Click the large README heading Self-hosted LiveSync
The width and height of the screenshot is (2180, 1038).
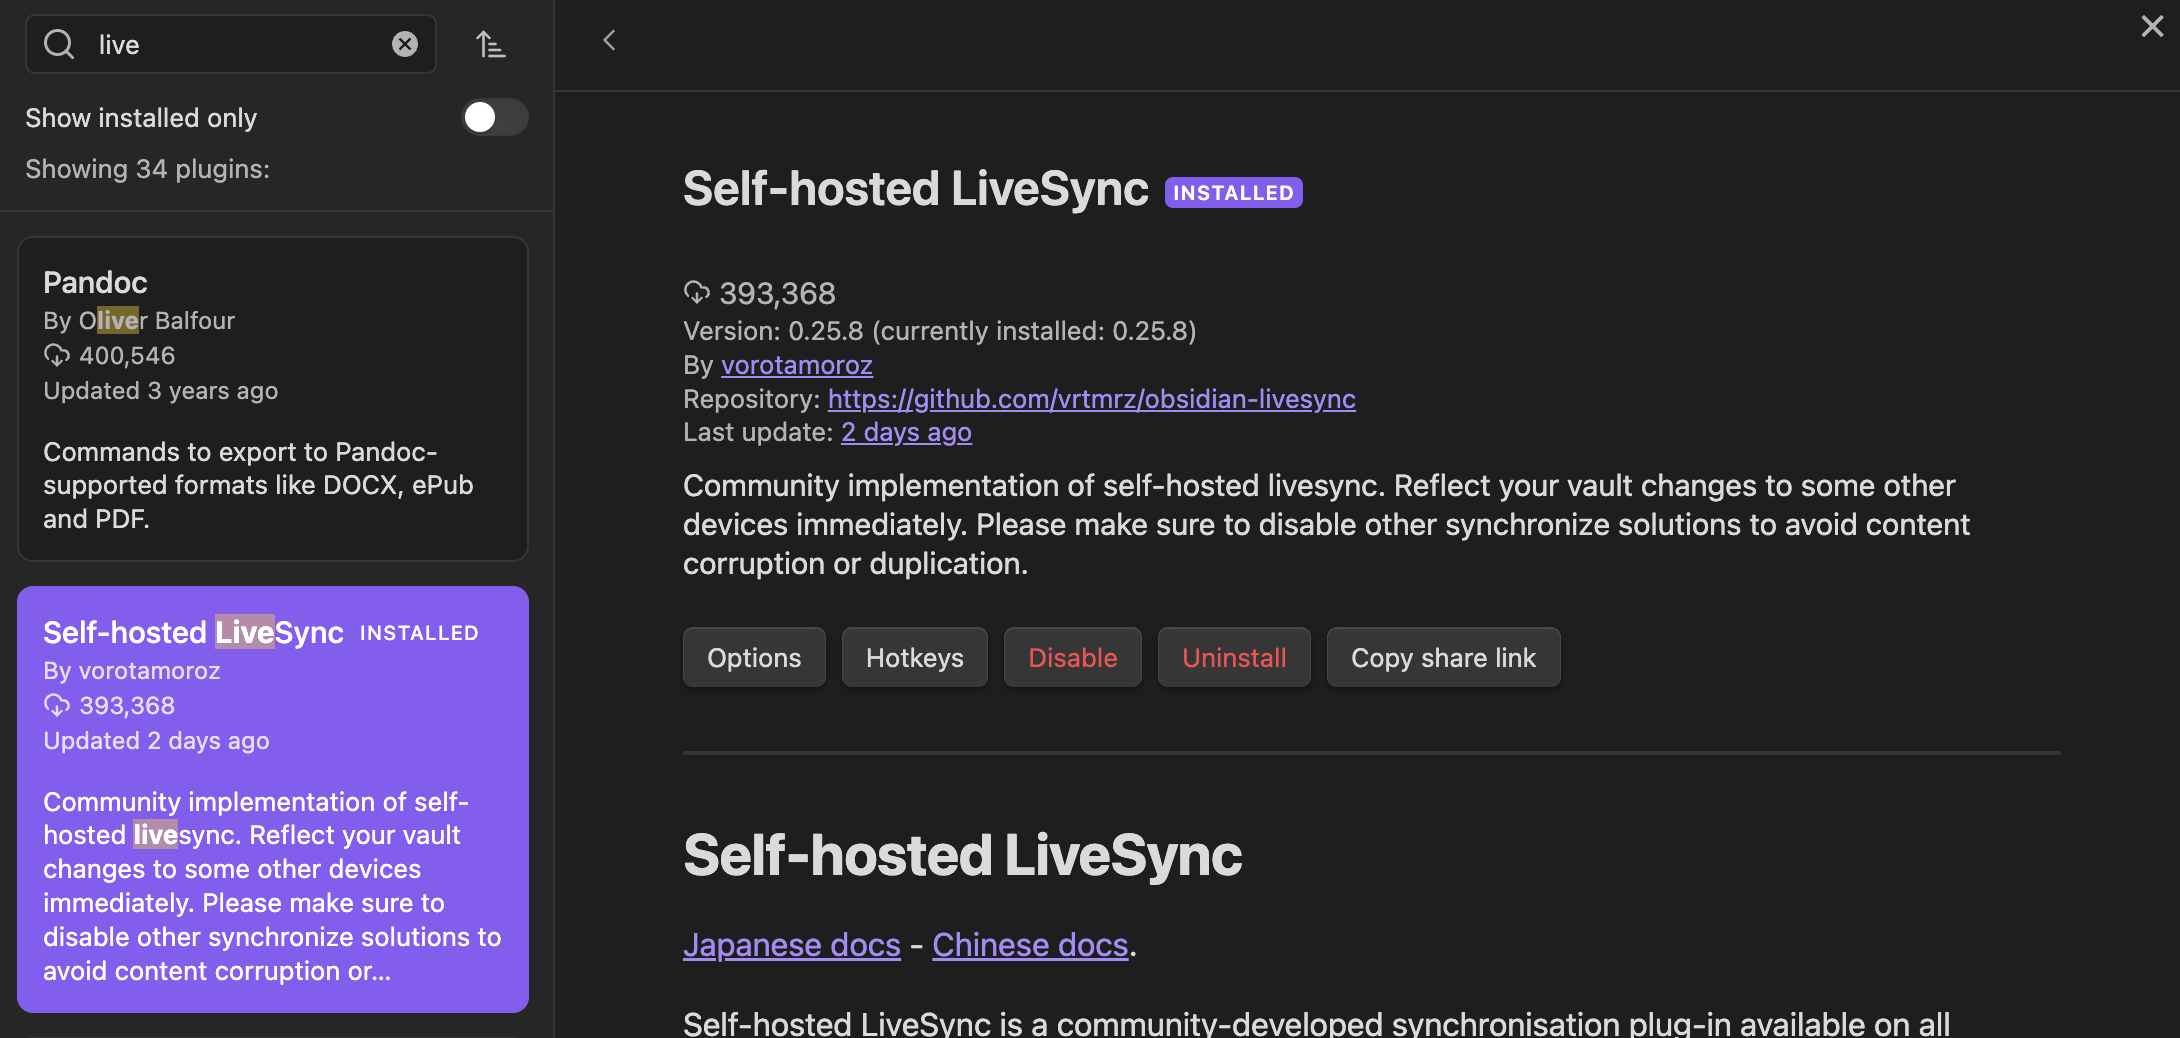pyautogui.click(x=962, y=855)
